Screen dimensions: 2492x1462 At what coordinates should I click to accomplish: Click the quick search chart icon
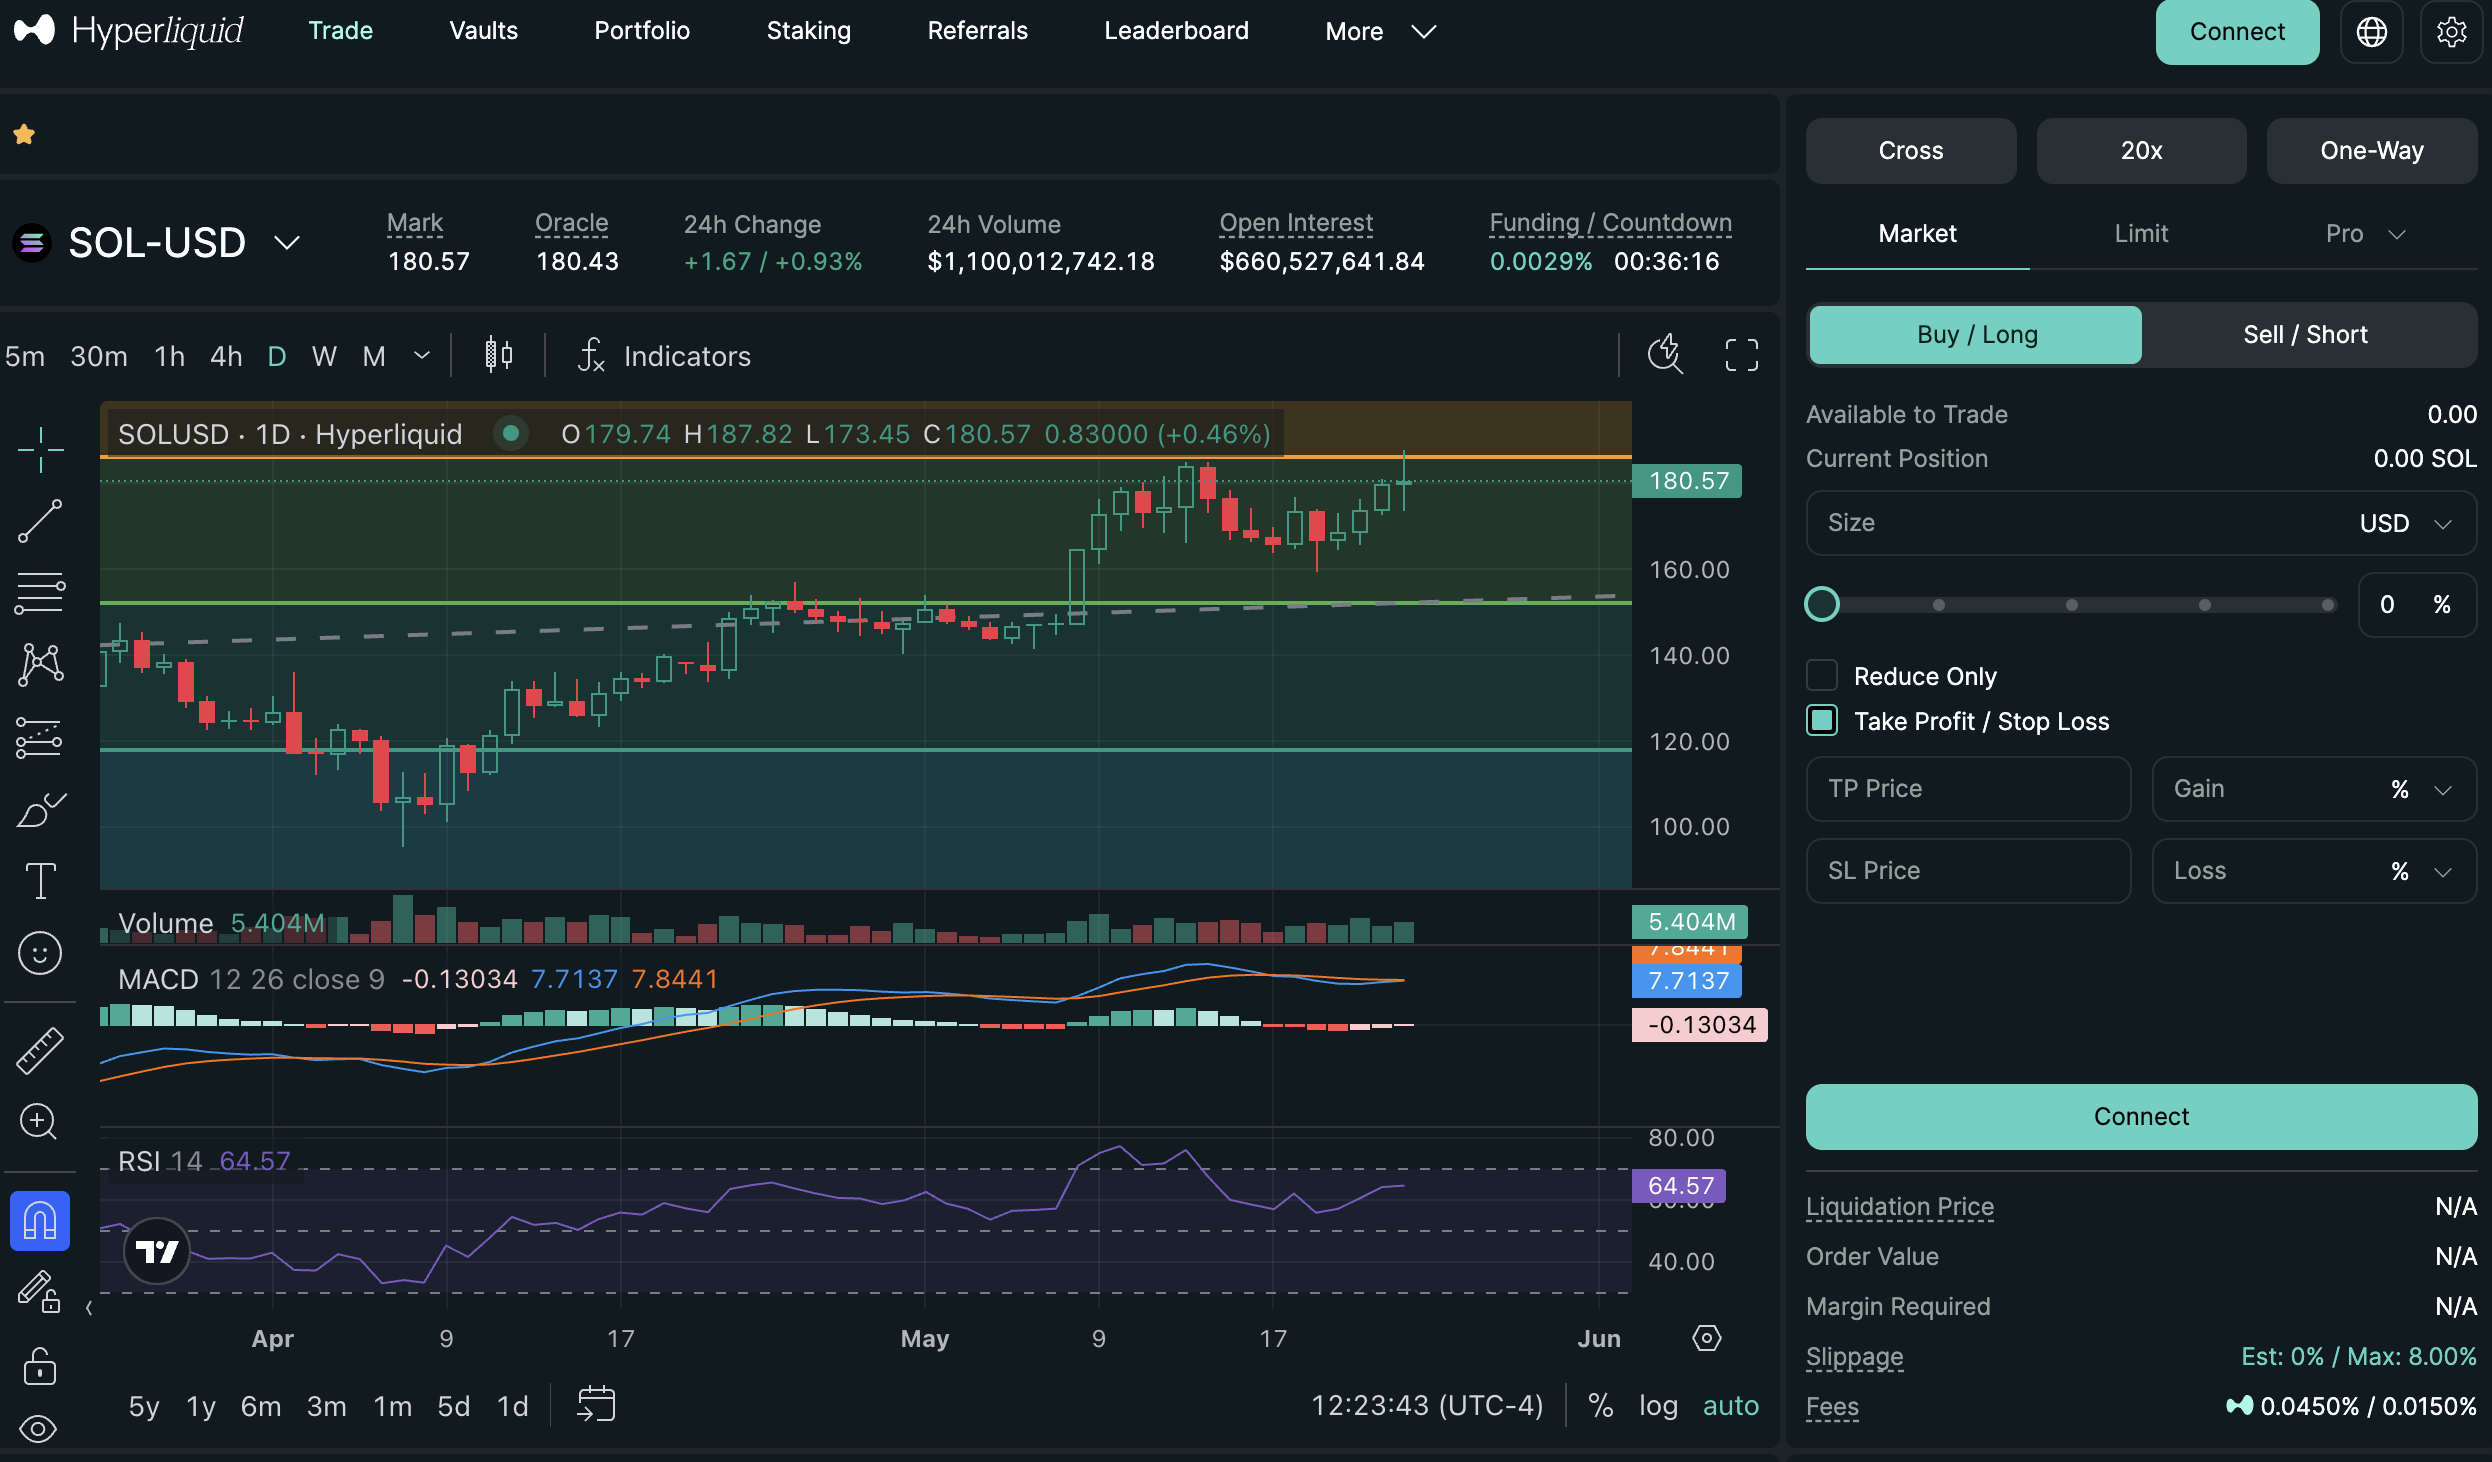coord(1665,354)
